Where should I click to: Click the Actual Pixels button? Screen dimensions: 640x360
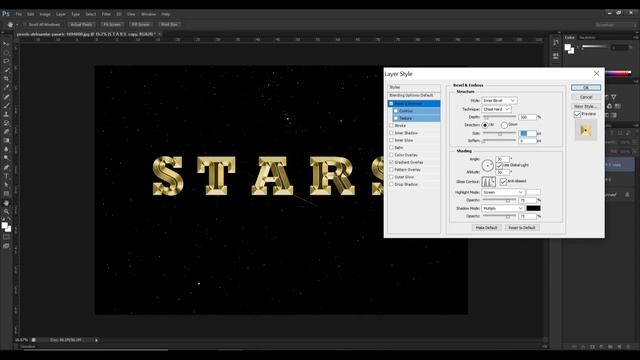pyautogui.click(x=81, y=24)
